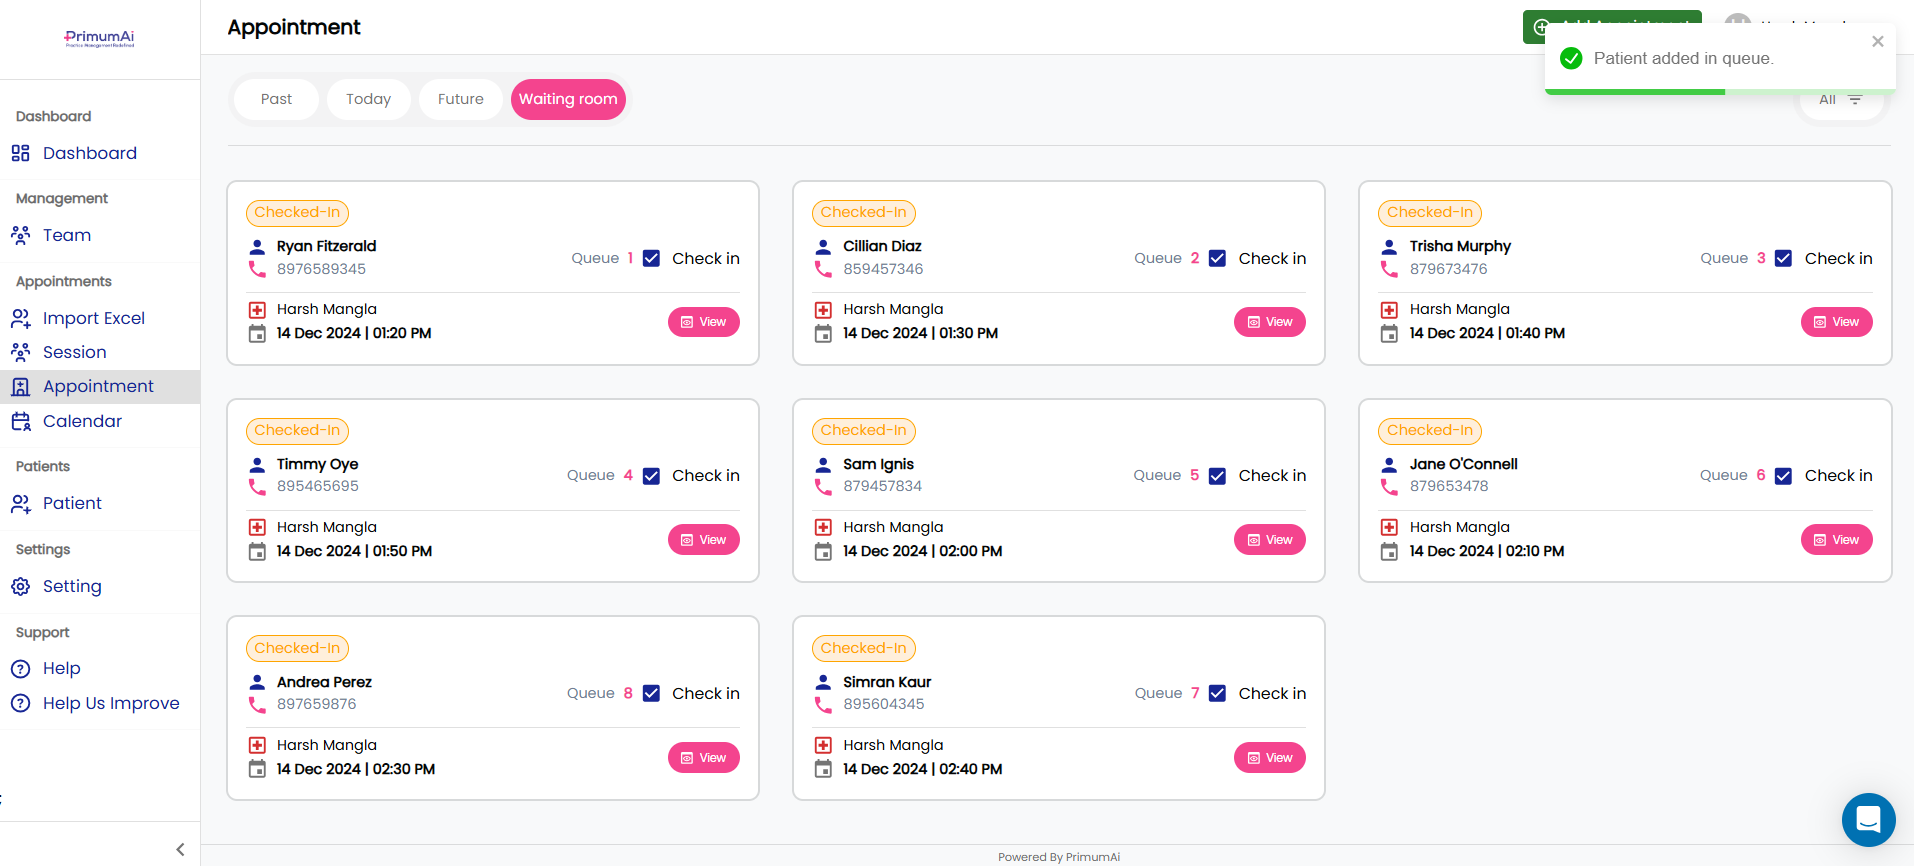Viewport: 1914px width, 866px height.
Task: Open Help Us Improve link
Action: point(111,703)
